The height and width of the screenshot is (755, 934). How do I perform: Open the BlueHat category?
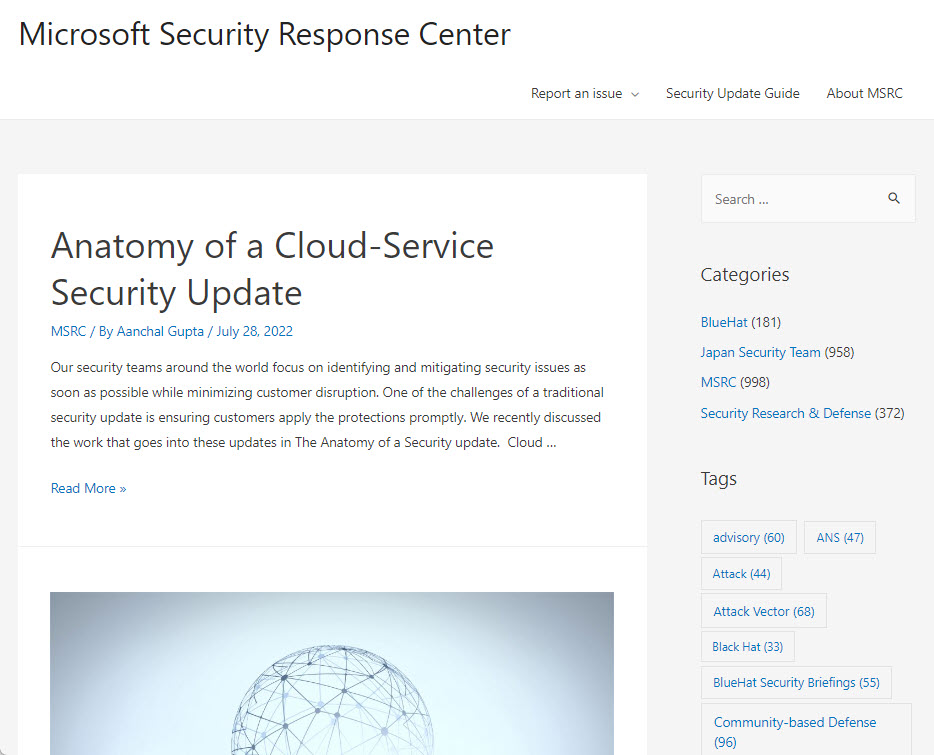coord(724,322)
